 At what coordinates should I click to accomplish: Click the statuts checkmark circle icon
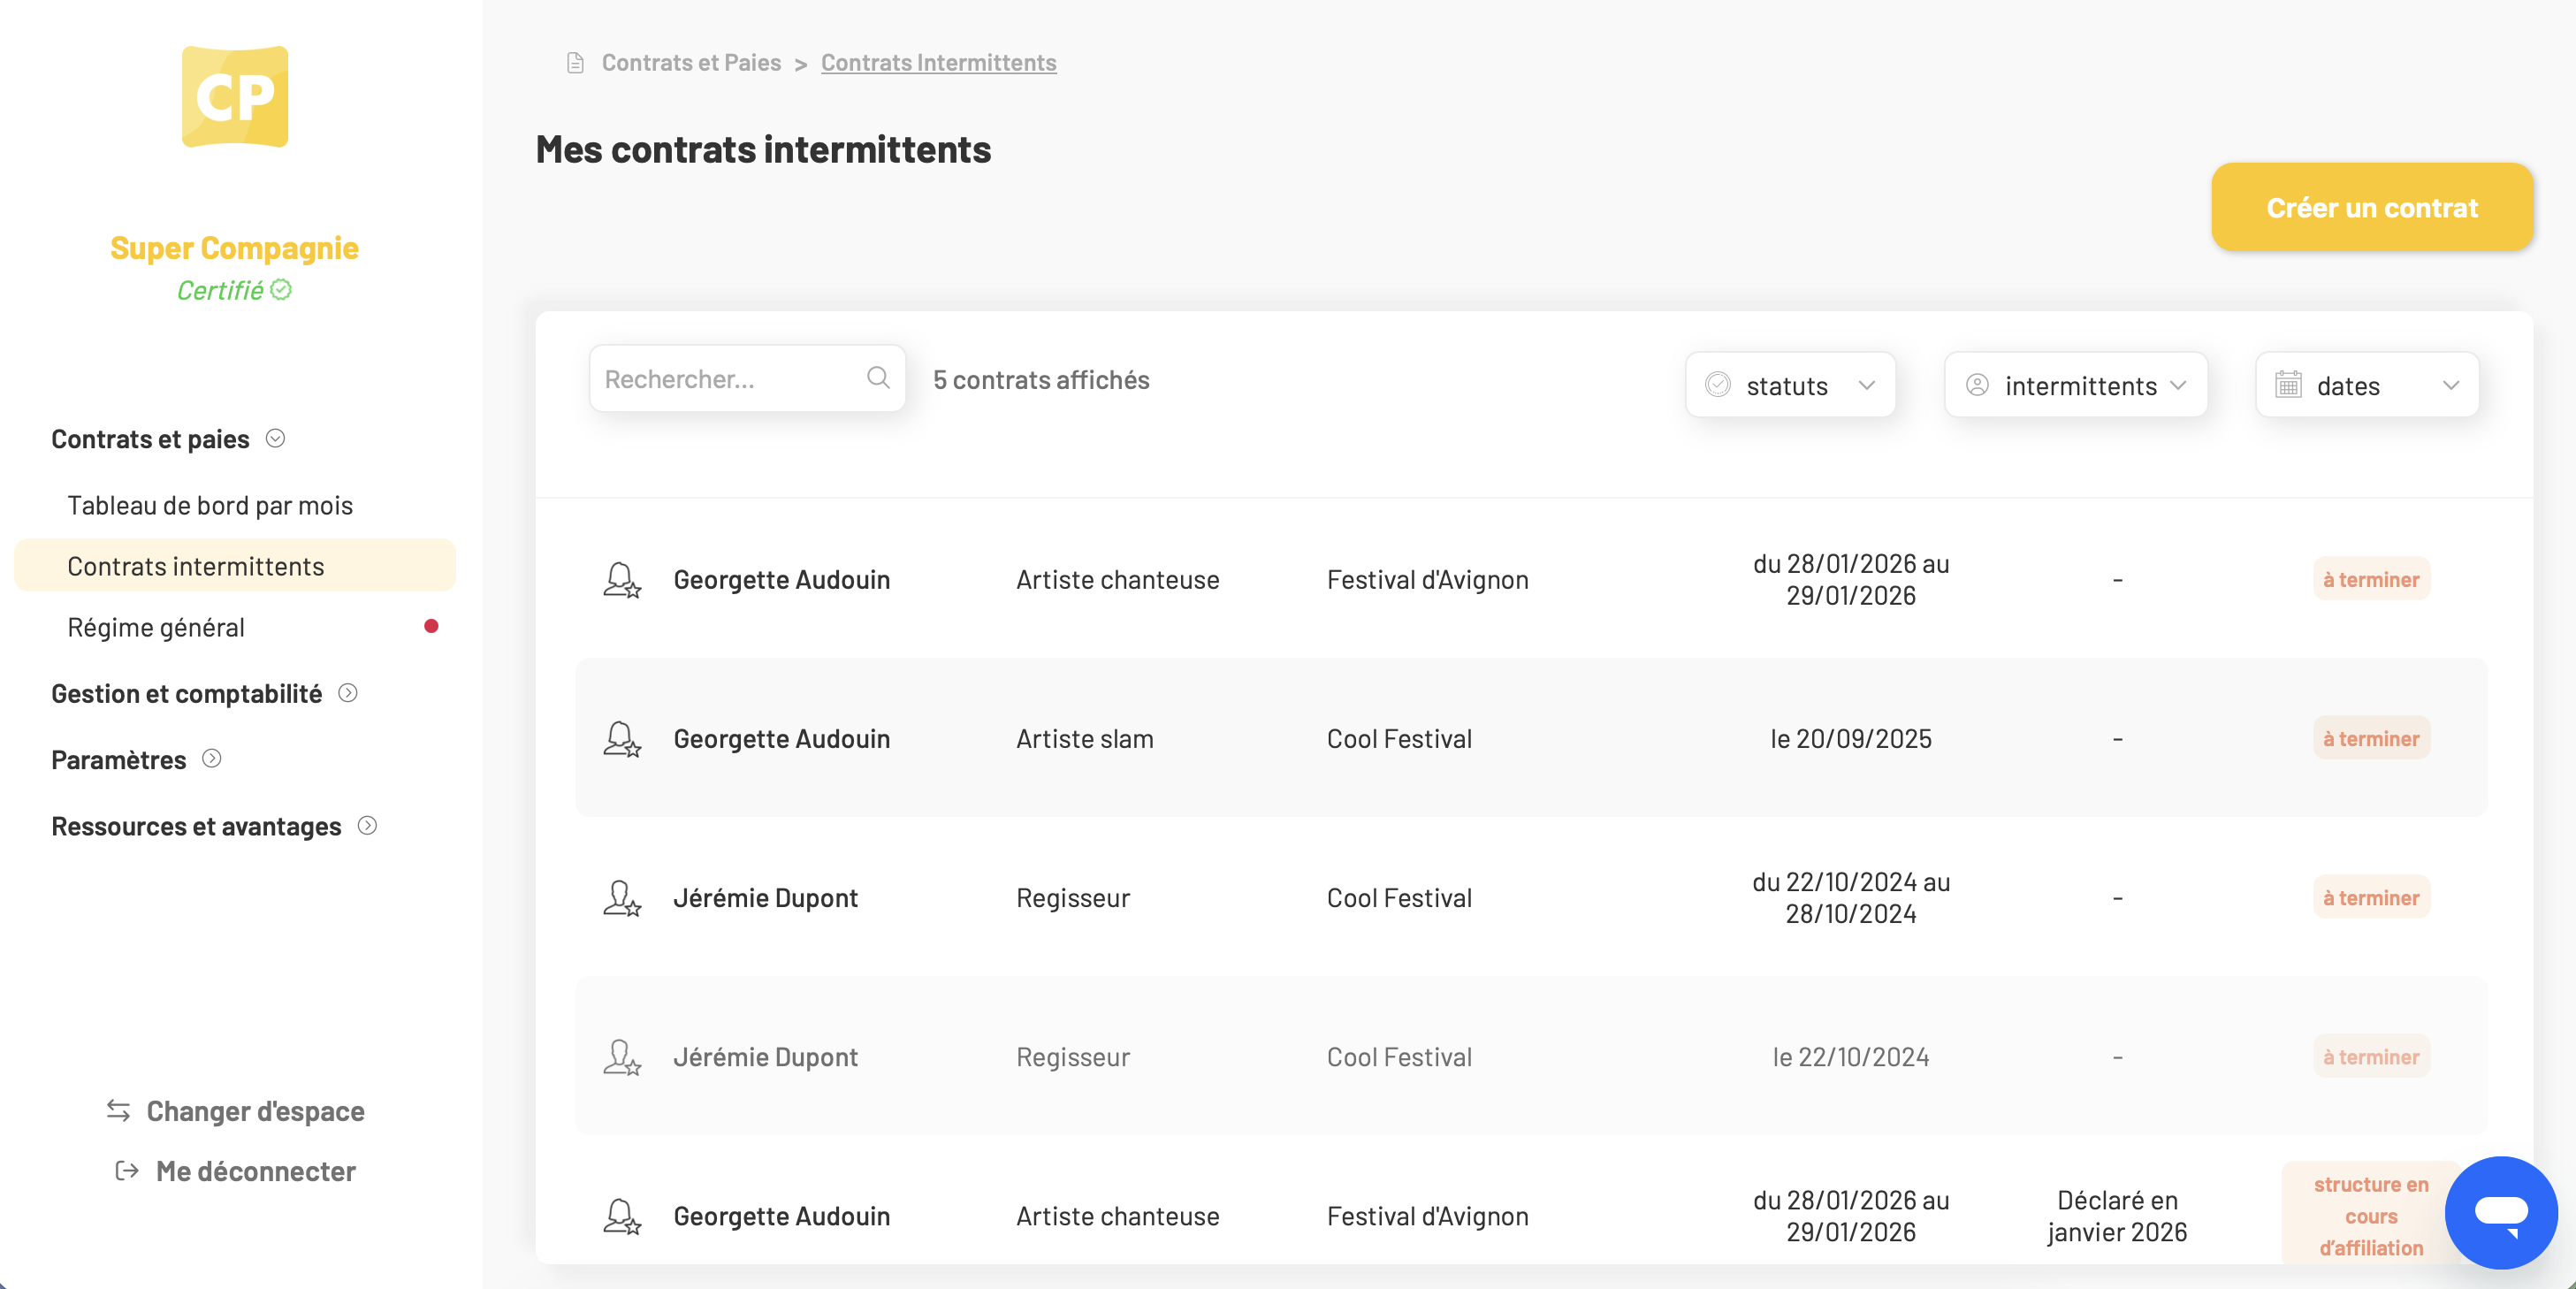tap(1718, 385)
